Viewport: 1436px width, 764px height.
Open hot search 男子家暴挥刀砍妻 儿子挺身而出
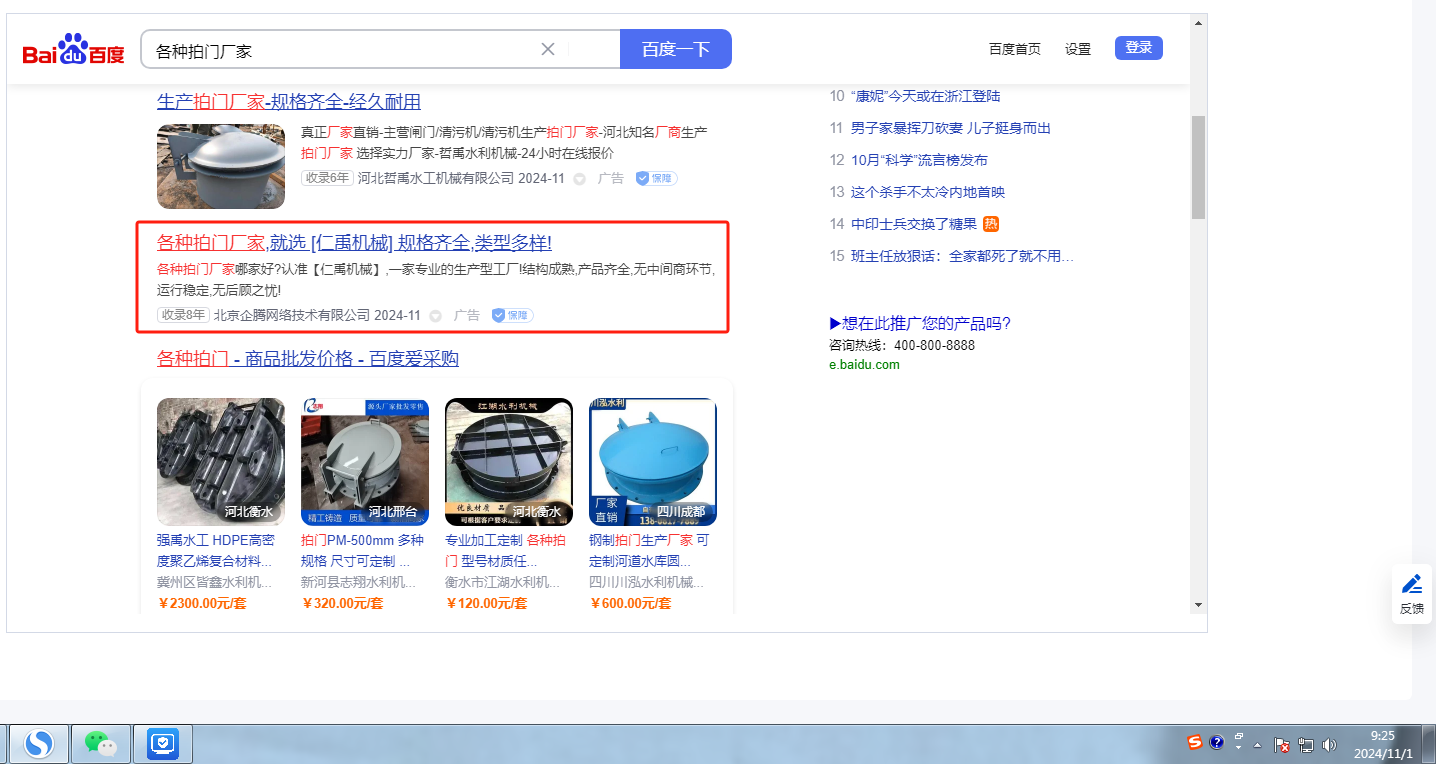point(951,128)
